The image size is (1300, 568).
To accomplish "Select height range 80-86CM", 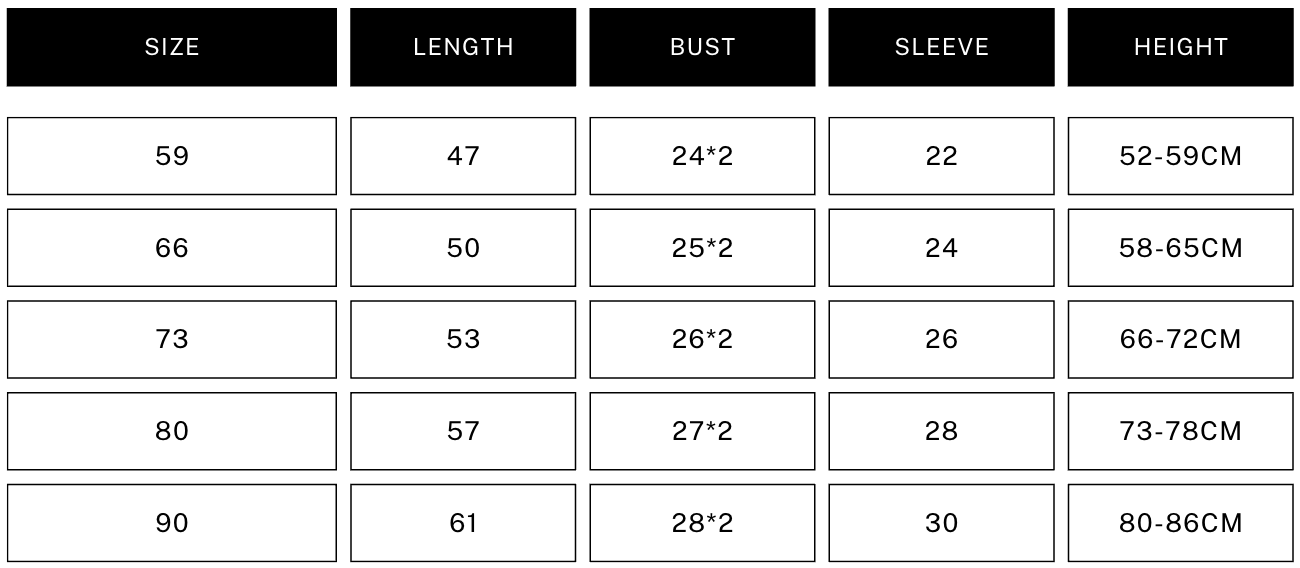I will point(1180,523).
